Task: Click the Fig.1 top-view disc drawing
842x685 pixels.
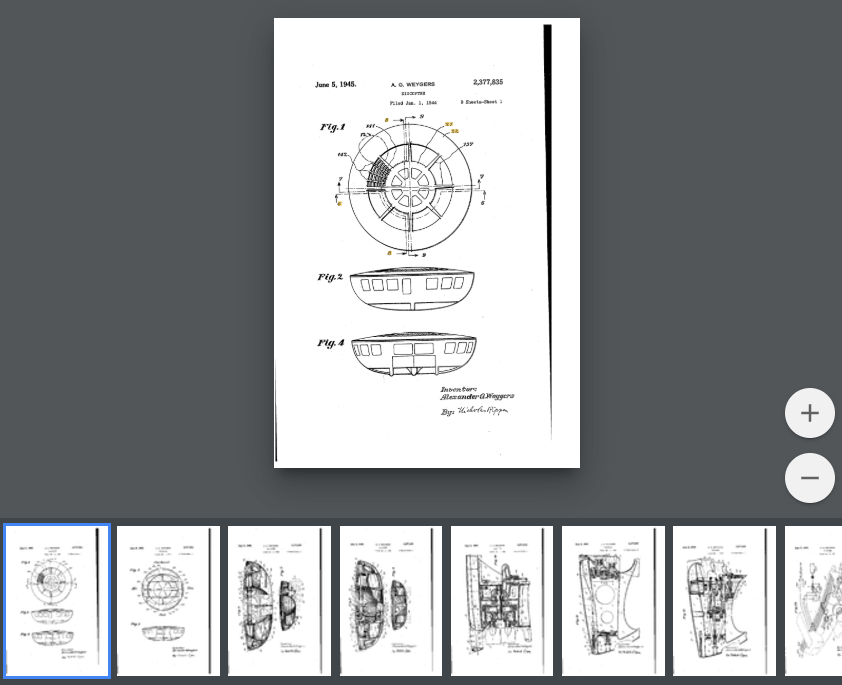Action: [x=410, y=186]
